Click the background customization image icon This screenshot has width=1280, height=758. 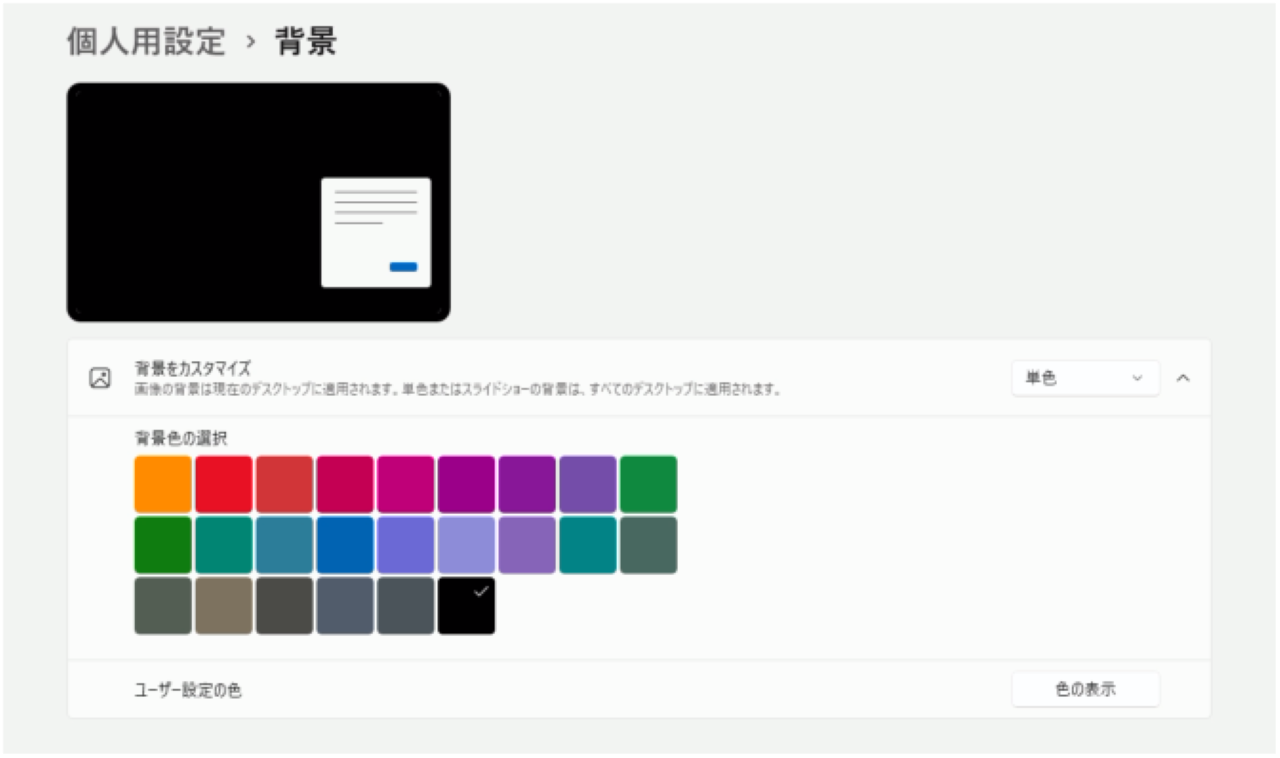(99, 378)
